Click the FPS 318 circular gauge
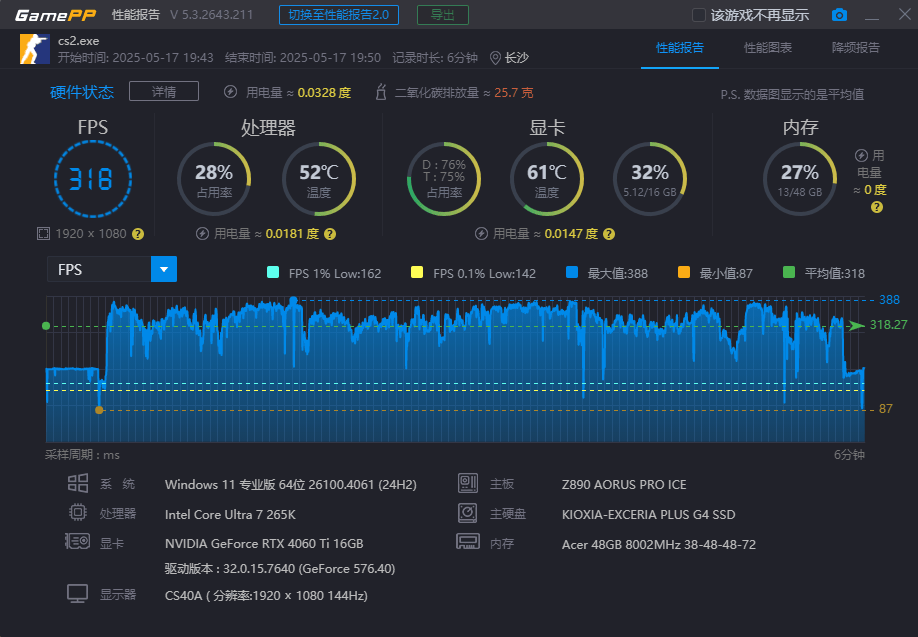 [93, 179]
